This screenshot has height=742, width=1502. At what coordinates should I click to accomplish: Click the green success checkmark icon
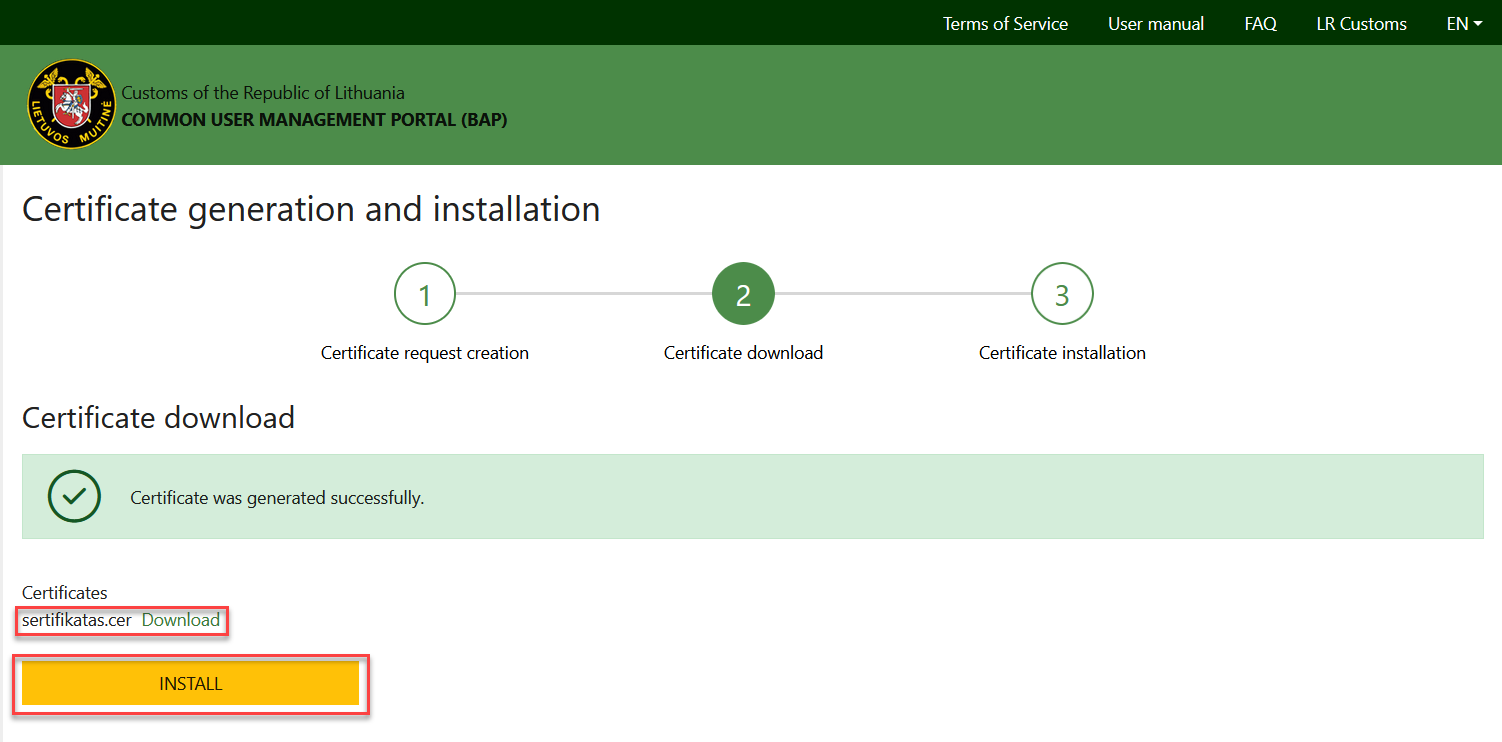click(x=75, y=496)
